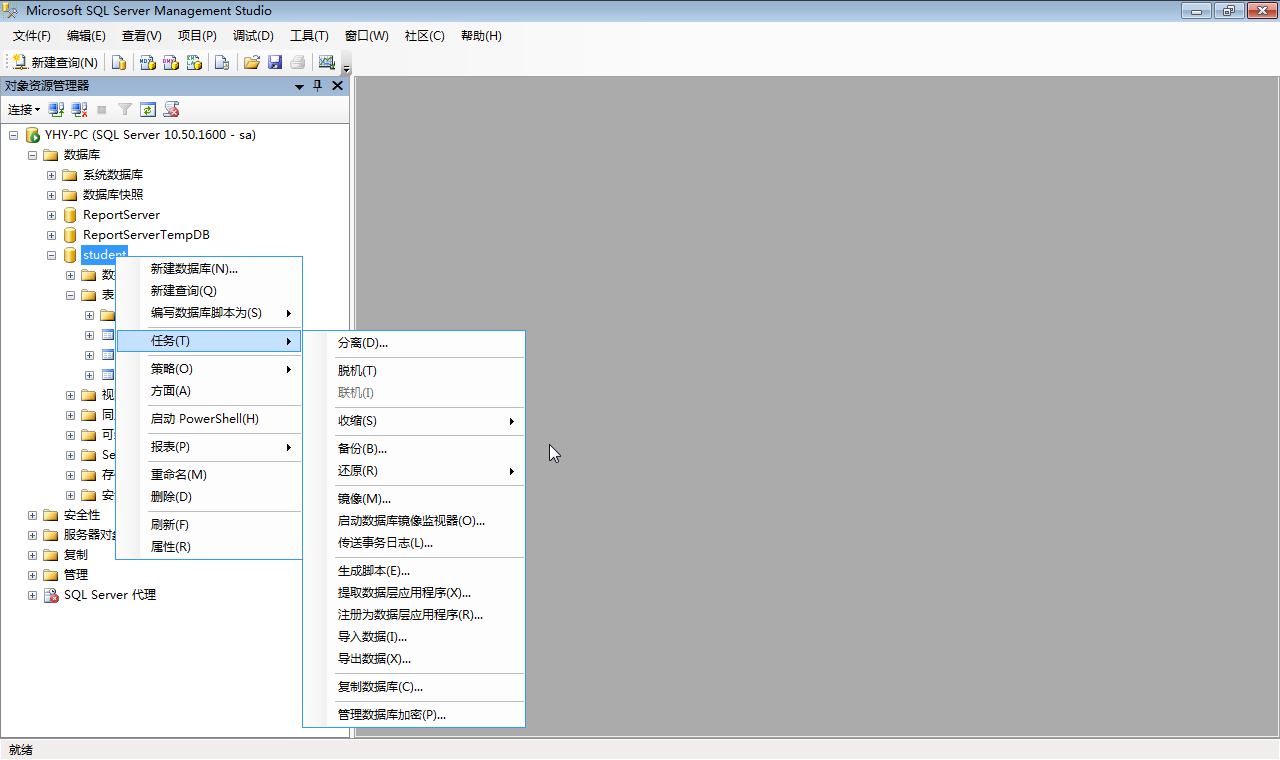
Task: Click the 系统数据库 folder icon
Action: [70, 175]
